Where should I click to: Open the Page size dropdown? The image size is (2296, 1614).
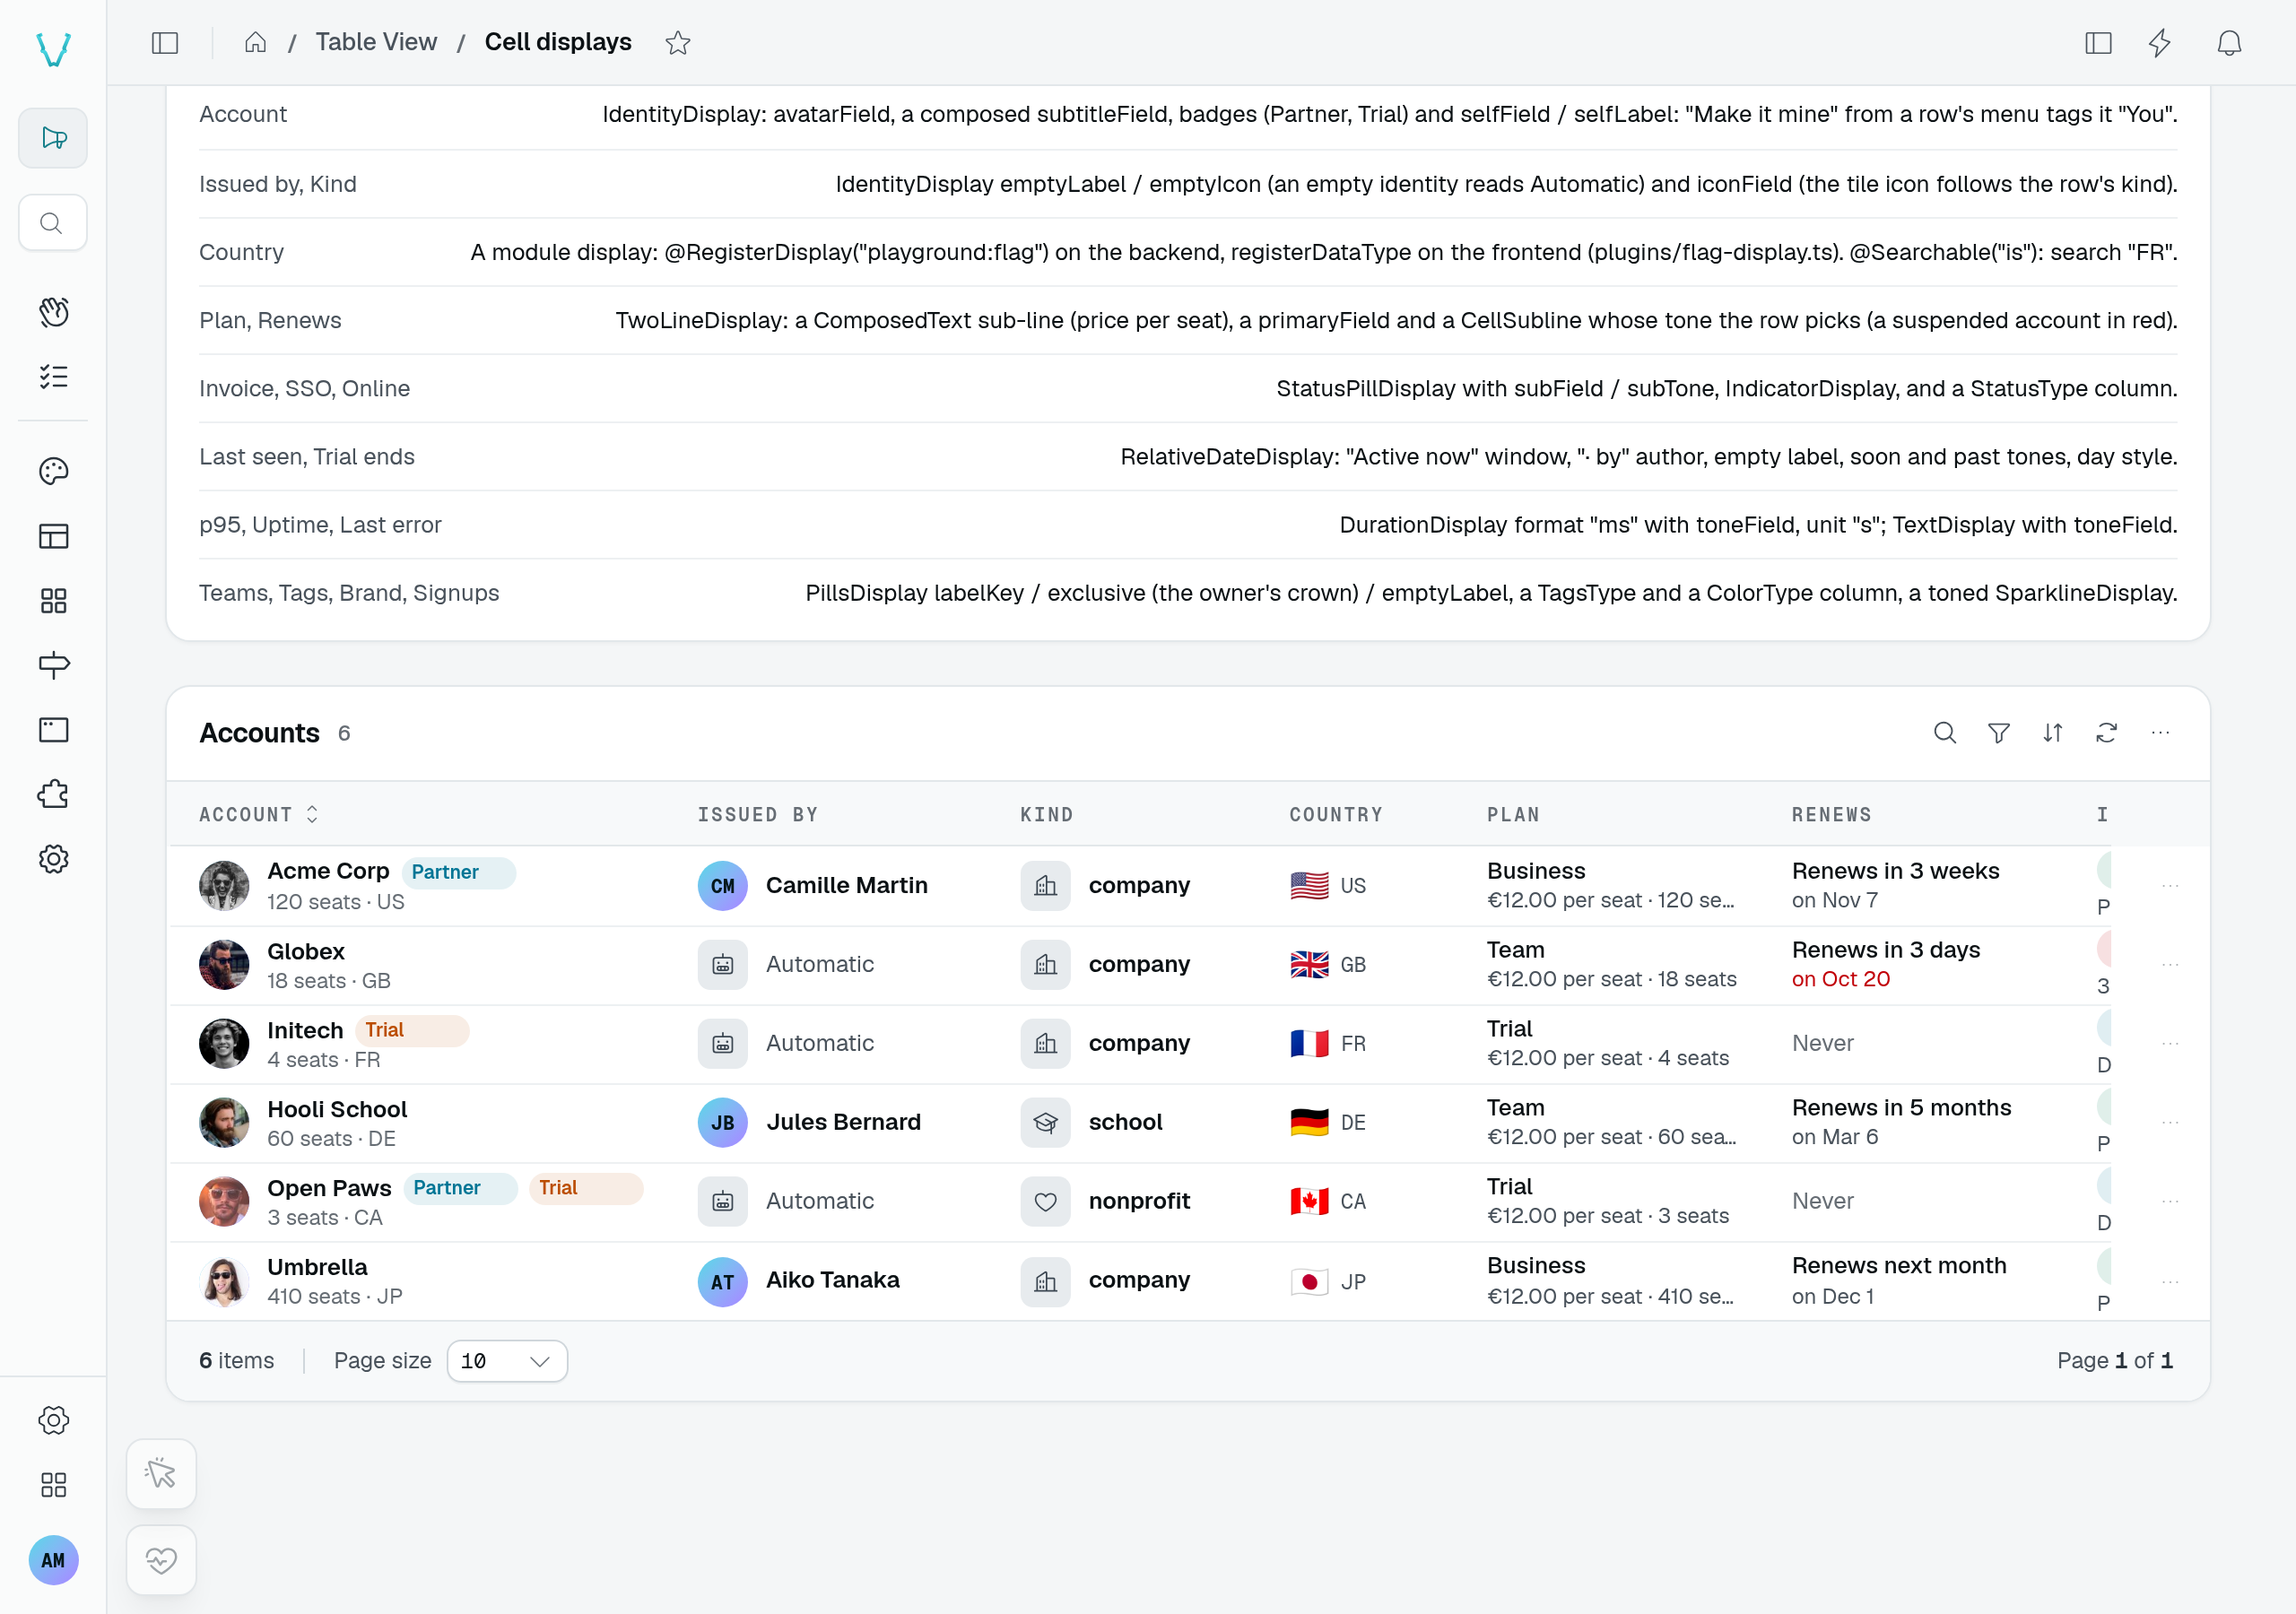tap(507, 1361)
